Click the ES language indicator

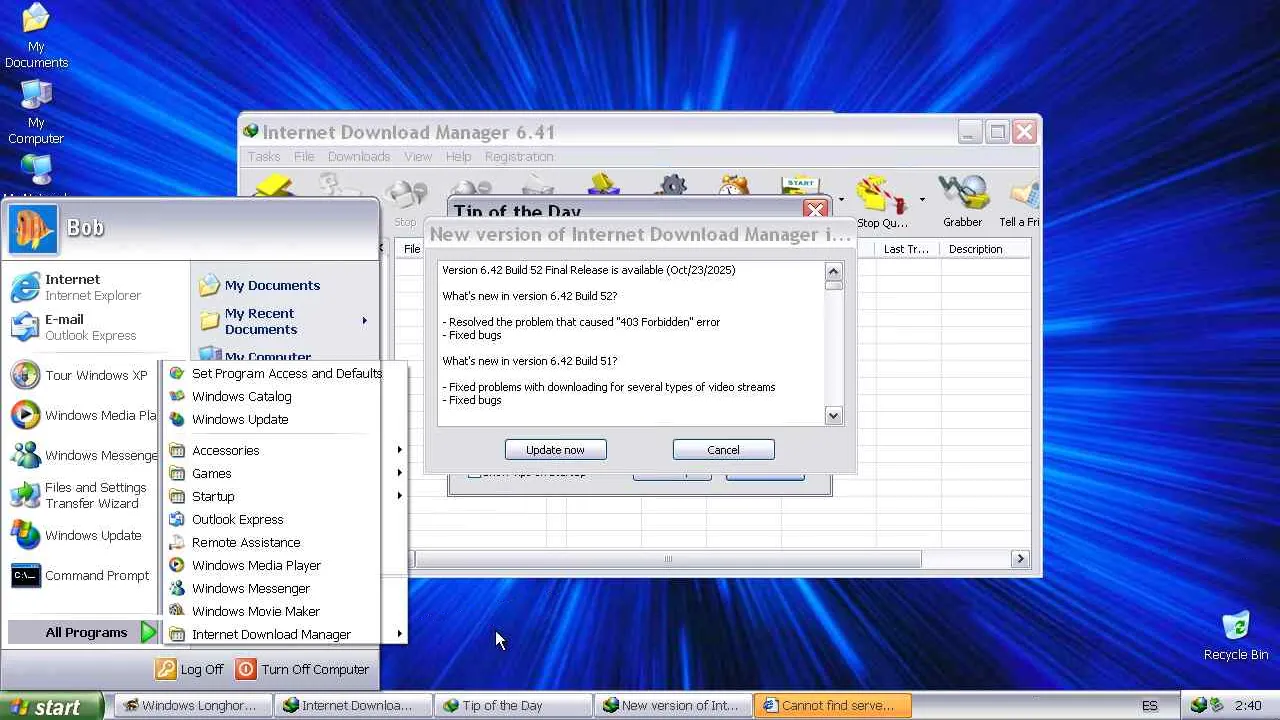point(1150,706)
